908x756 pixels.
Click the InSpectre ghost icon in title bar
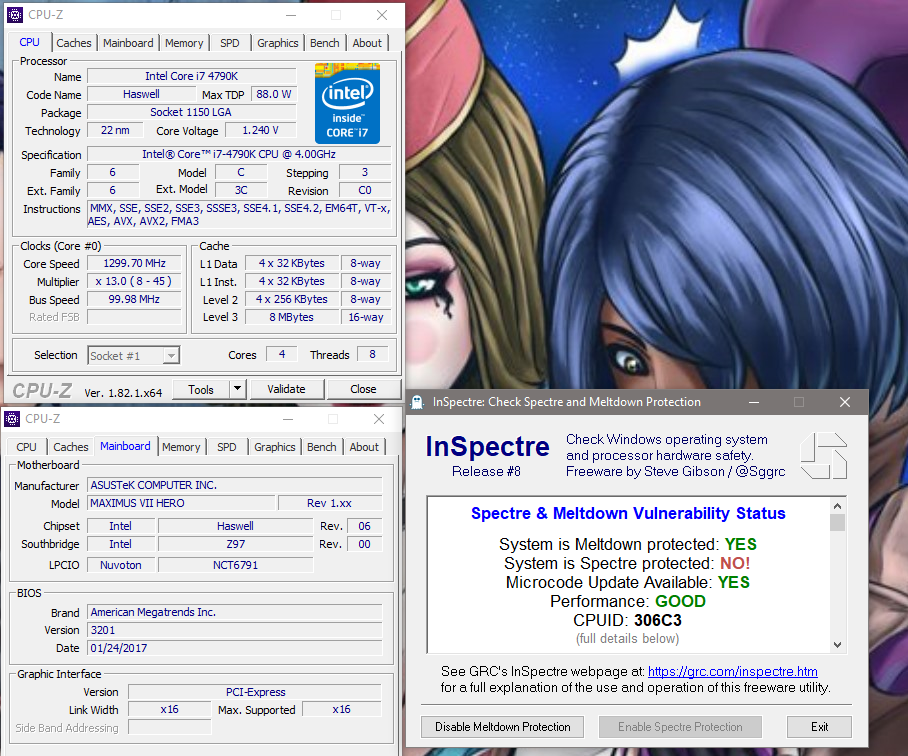(x=417, y=402)
